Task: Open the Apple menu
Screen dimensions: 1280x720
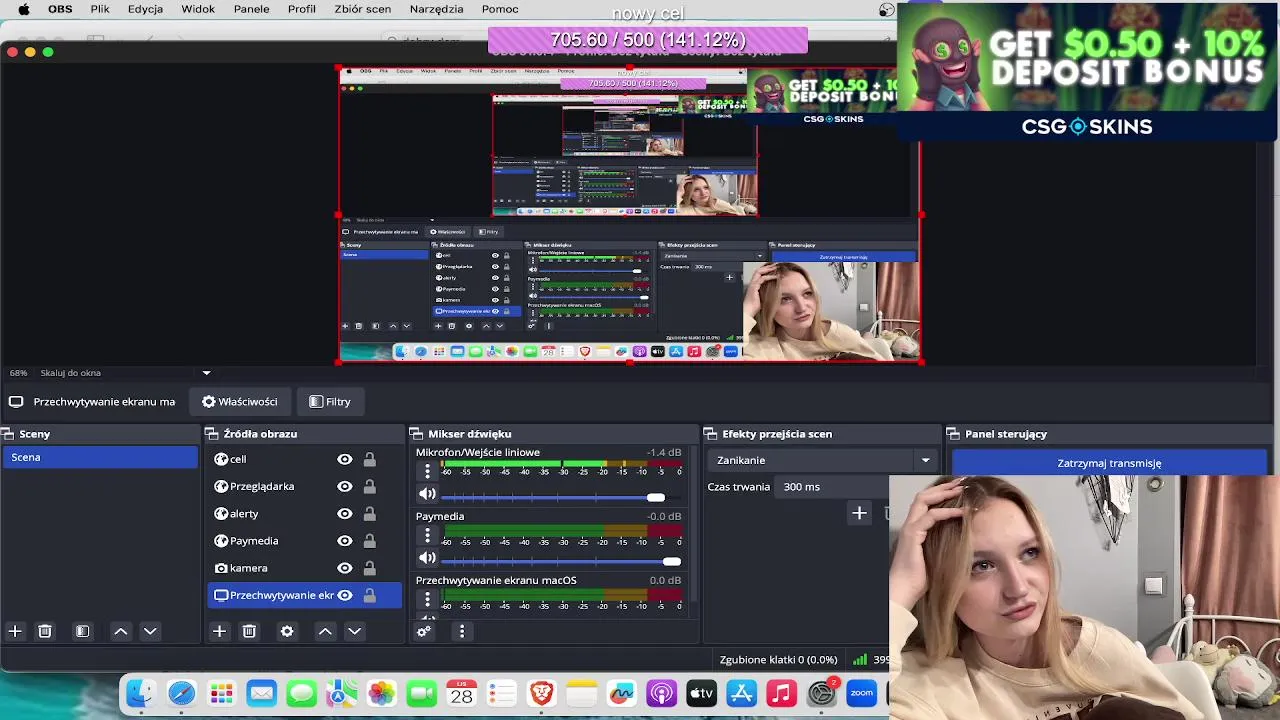Action: (x=23, y=9)
